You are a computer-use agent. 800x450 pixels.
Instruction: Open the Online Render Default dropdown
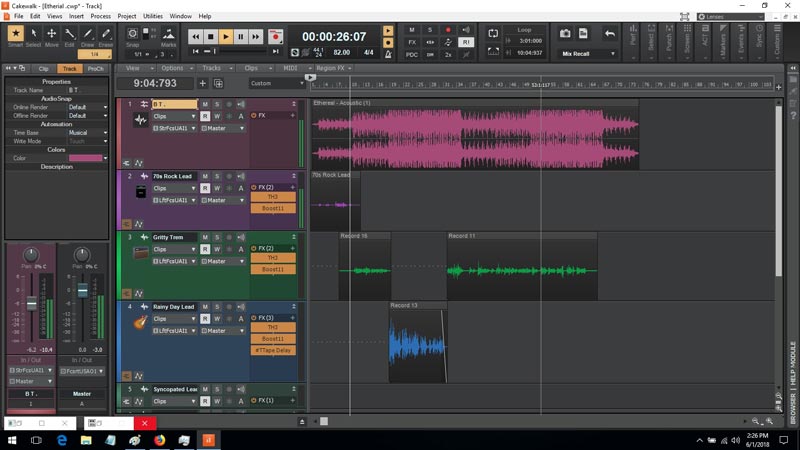click(x=88, y=107)
